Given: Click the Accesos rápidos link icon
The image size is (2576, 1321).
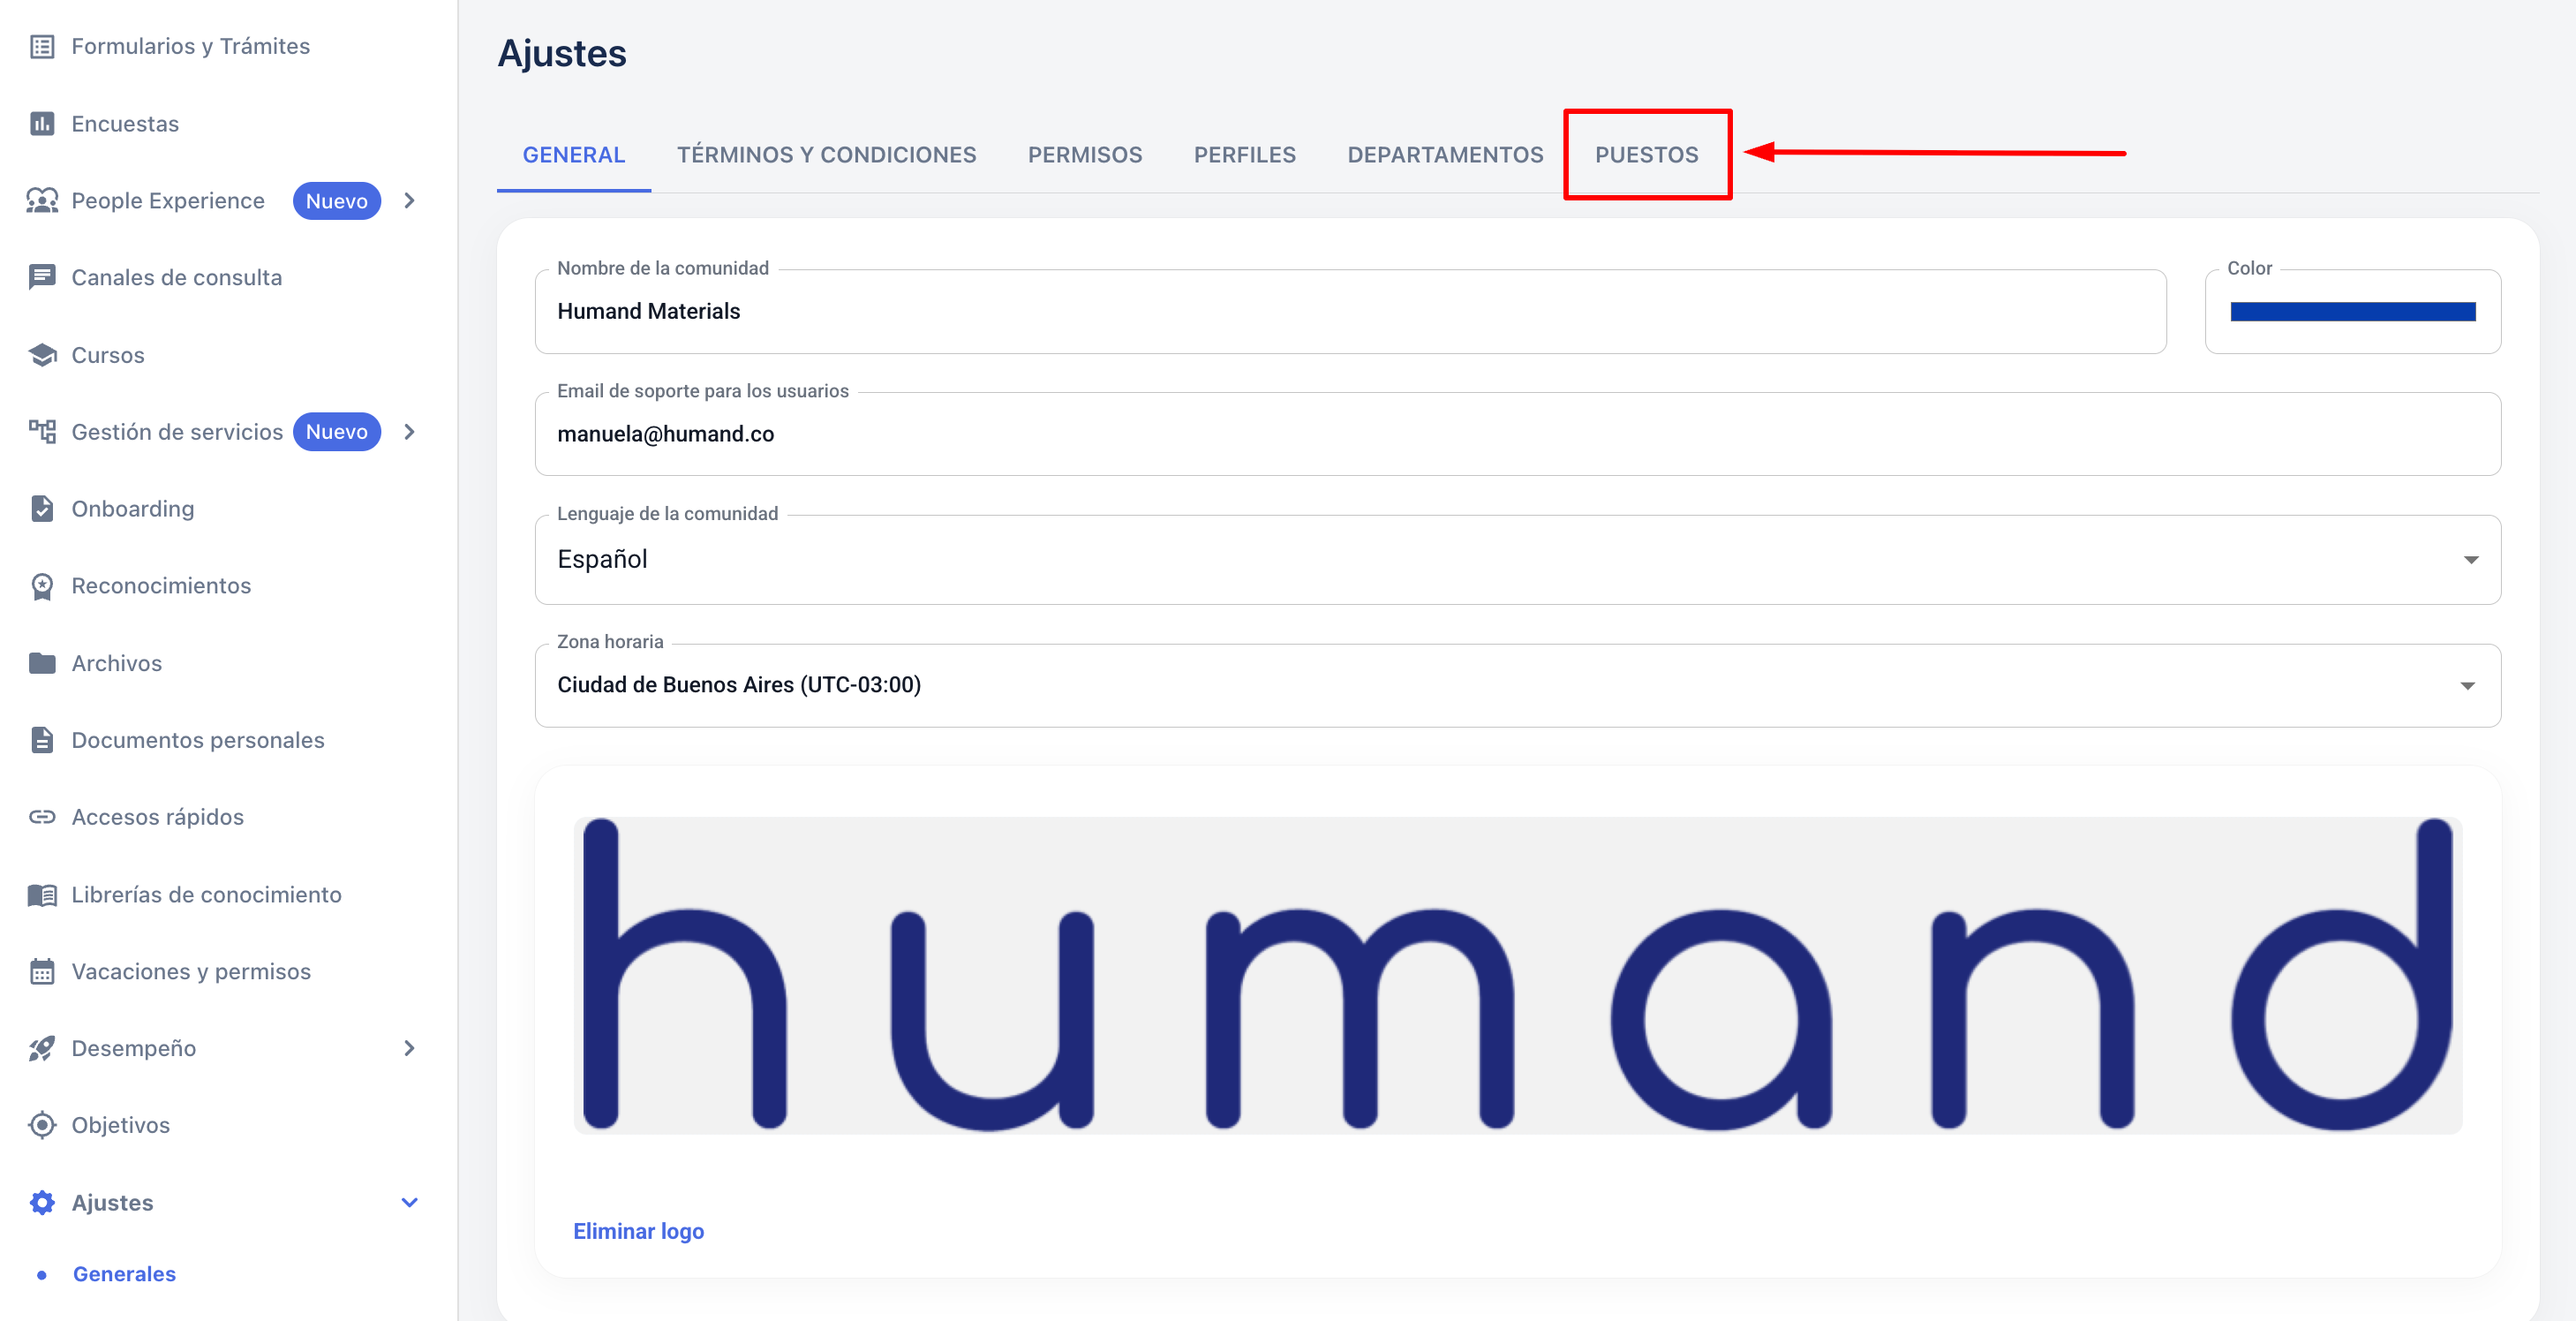Looking at the screenshot, I should tap(42, 817).
